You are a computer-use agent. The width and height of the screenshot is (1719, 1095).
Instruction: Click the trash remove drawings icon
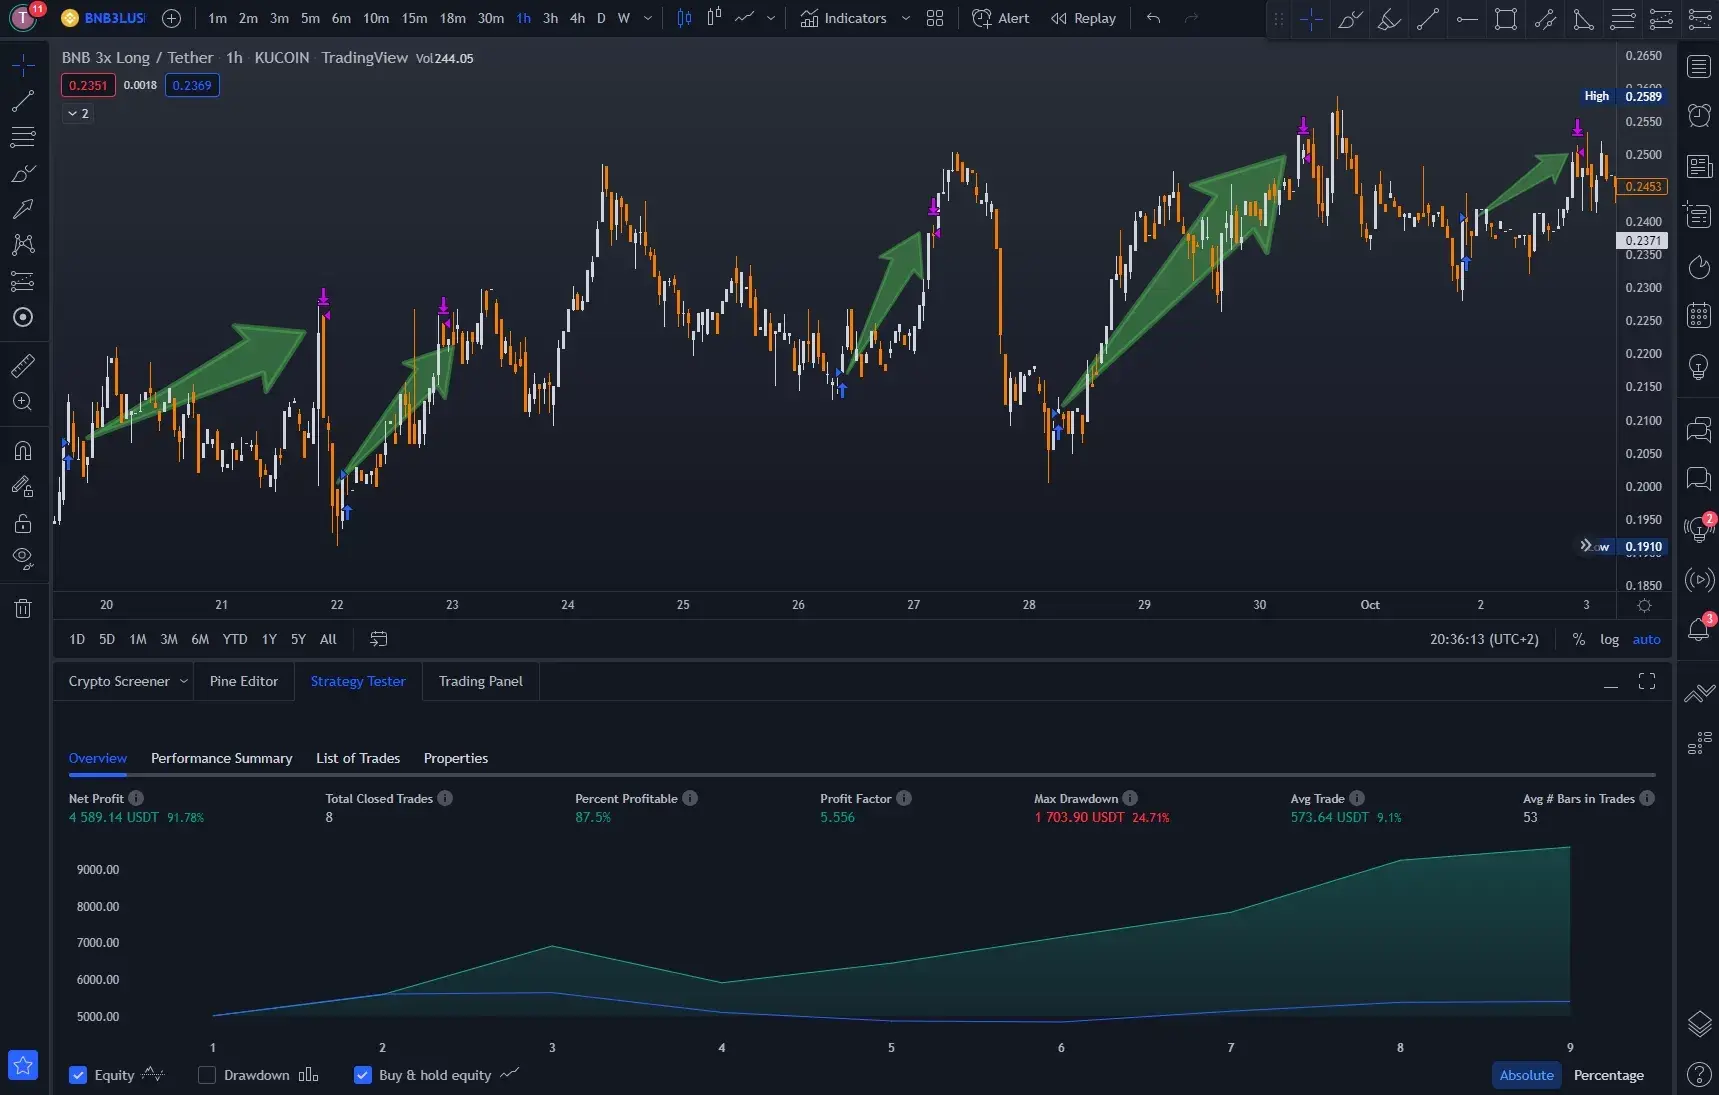point(22,608)
